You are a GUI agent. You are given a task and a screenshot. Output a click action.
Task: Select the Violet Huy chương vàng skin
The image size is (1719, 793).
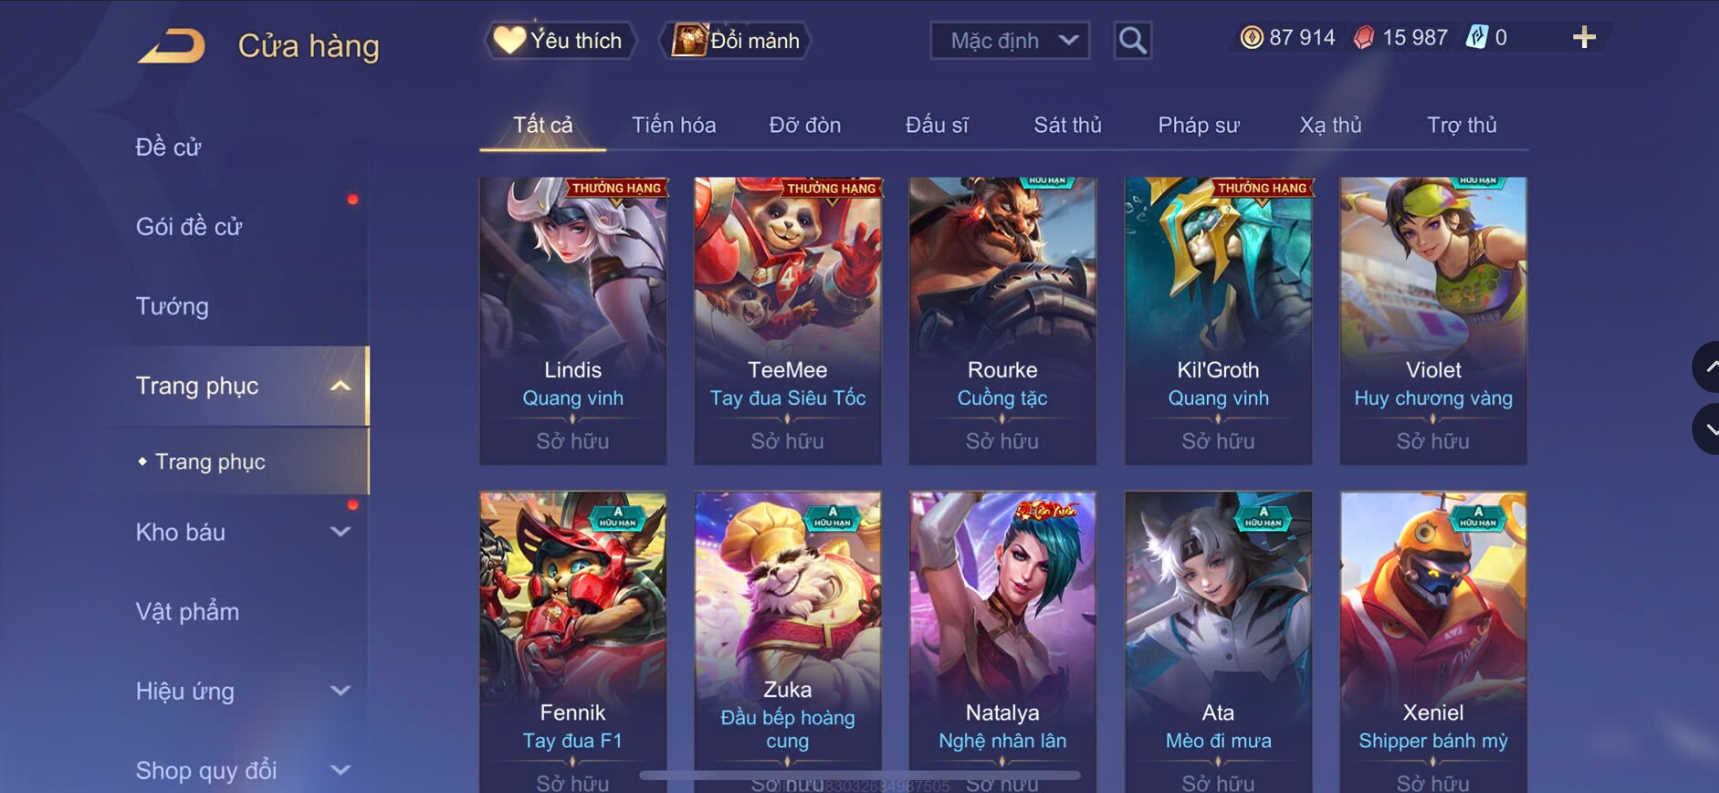coord(1433,321)
